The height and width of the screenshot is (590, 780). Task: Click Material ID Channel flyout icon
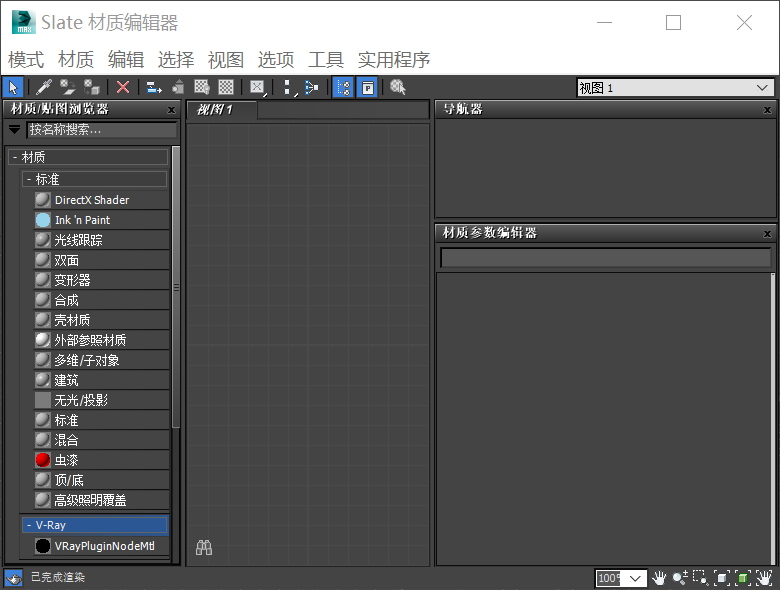click(x=258, y=88)
